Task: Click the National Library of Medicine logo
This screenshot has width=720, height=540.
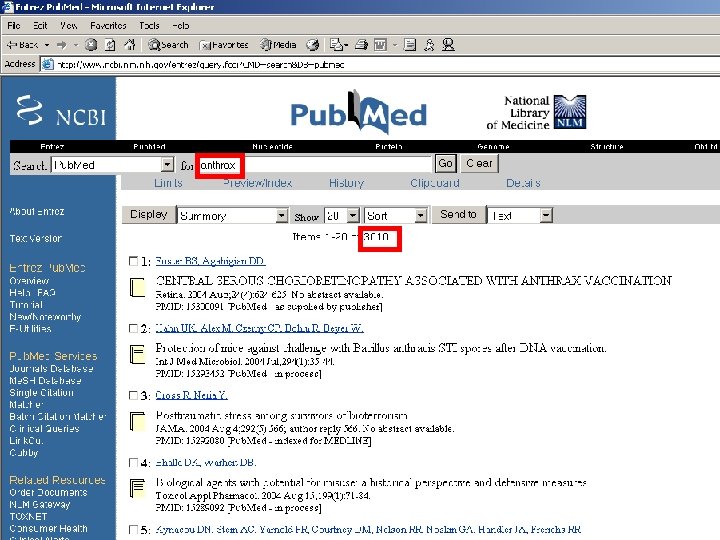Action: click(536, 112)
